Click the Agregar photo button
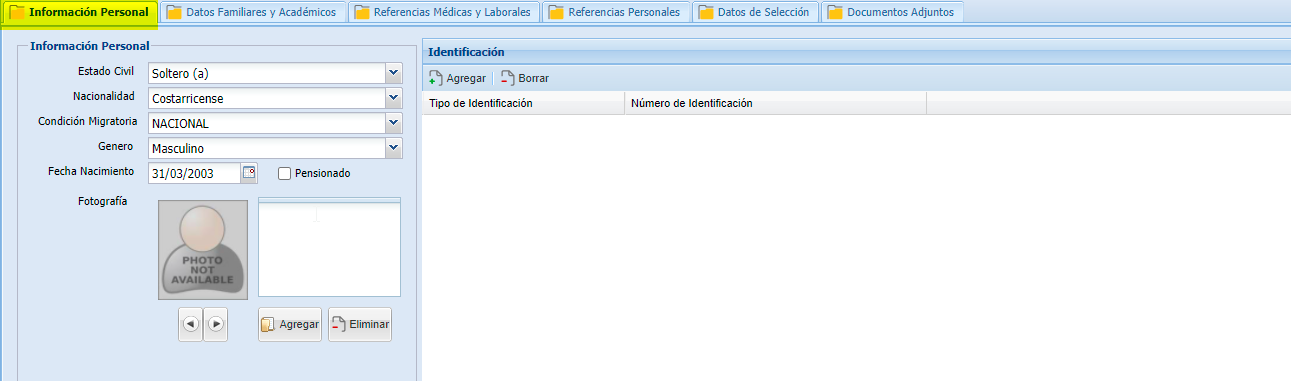1291x381 pixels. coord(290,324)
